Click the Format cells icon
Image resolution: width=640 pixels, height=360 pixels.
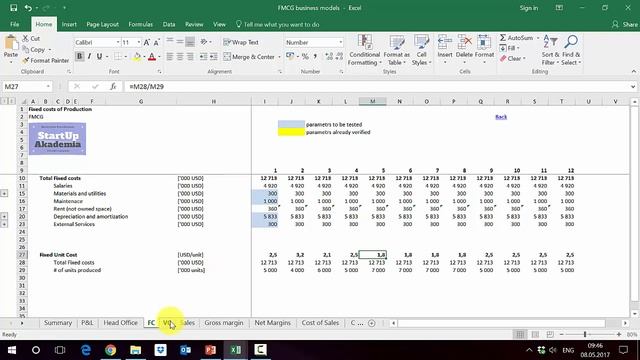click(x=484, y=42)
